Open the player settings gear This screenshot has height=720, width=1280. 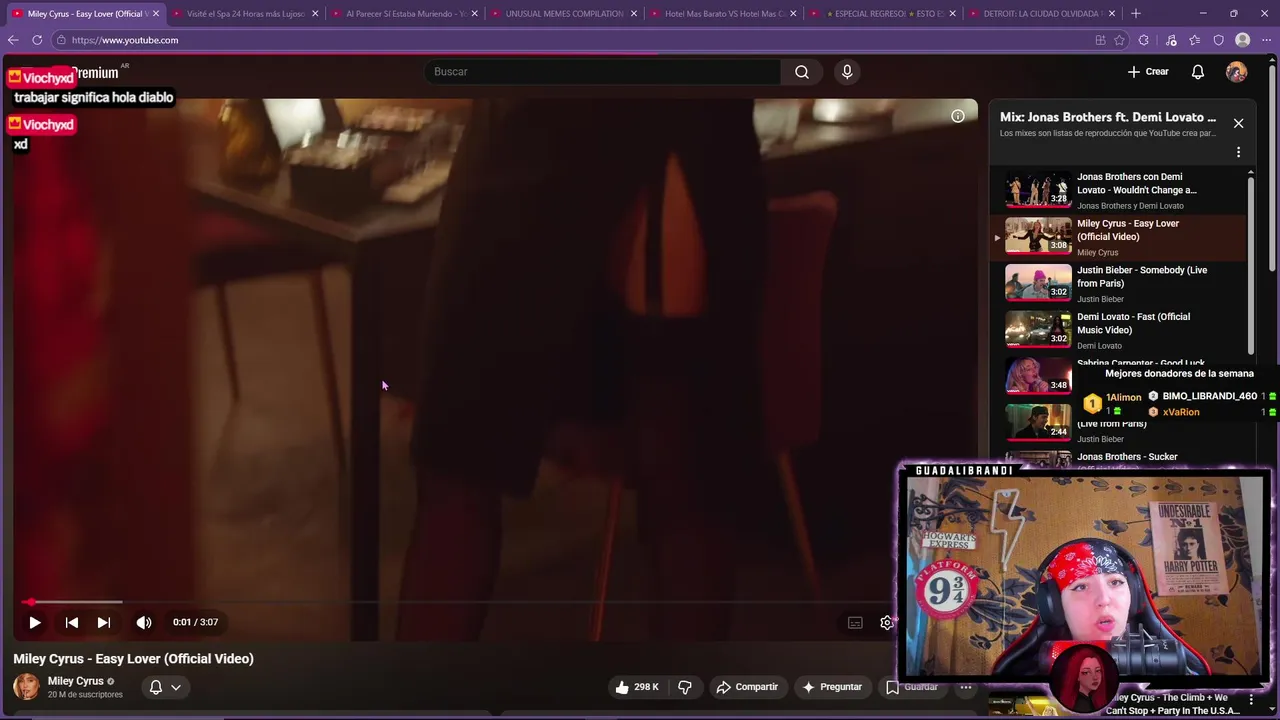click(x=886, y=622)
